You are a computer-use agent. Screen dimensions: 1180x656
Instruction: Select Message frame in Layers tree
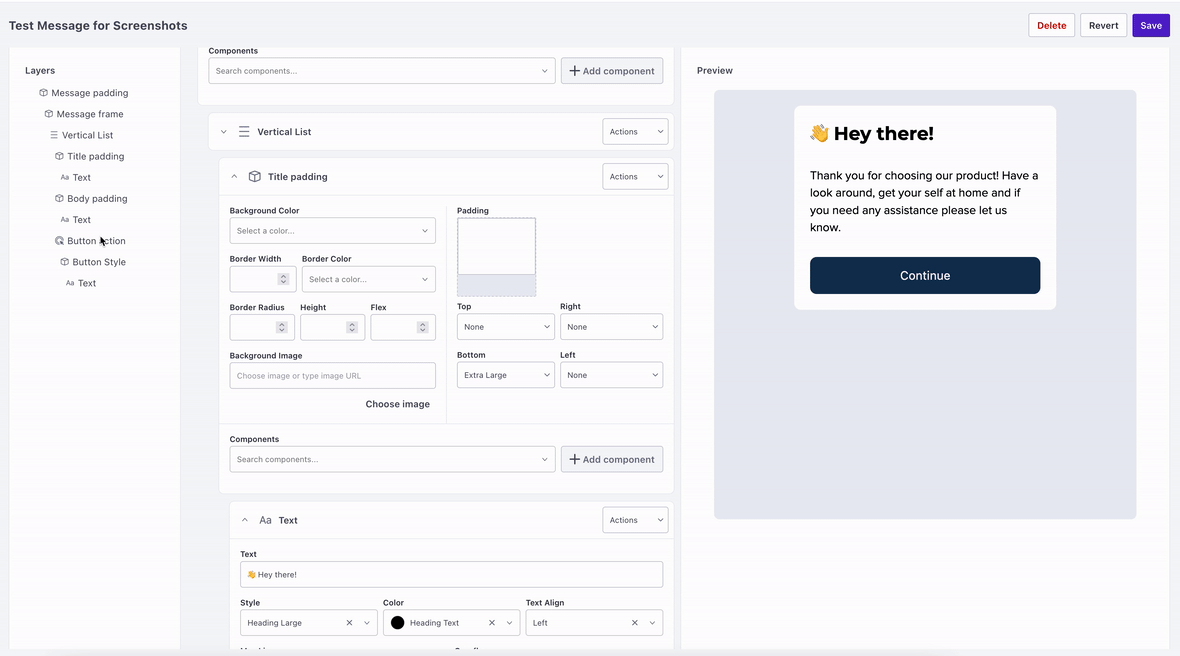tap(90, 114)
